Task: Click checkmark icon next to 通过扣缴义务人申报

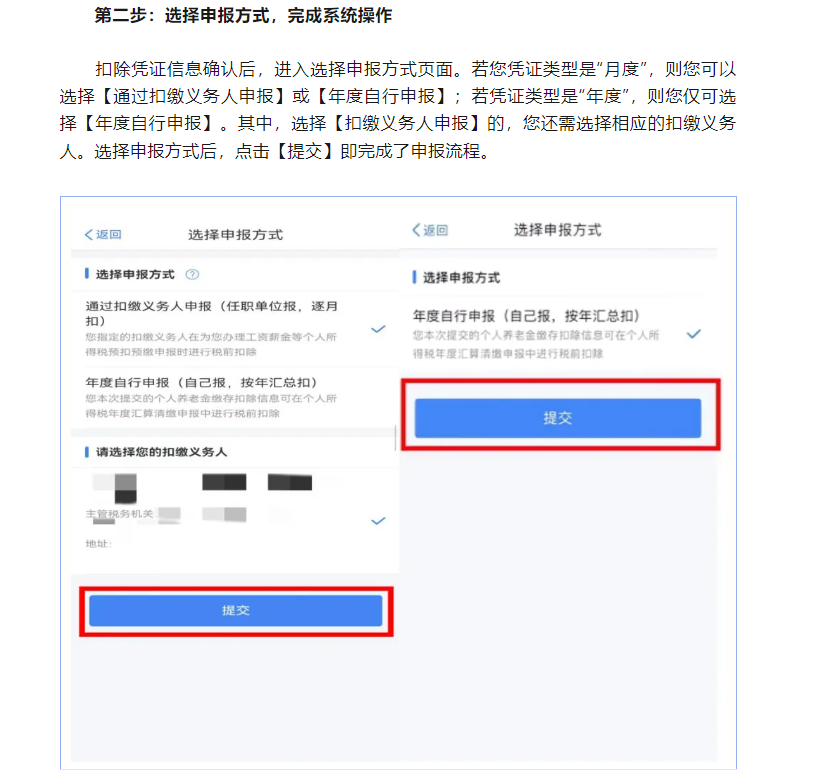Action: (x=378, y=329)
